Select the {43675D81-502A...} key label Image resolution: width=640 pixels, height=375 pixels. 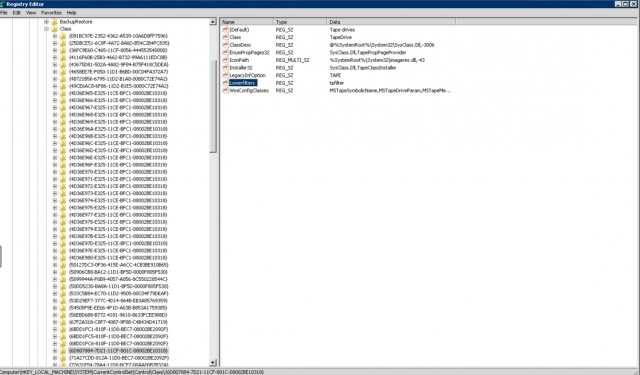[118, 64]
